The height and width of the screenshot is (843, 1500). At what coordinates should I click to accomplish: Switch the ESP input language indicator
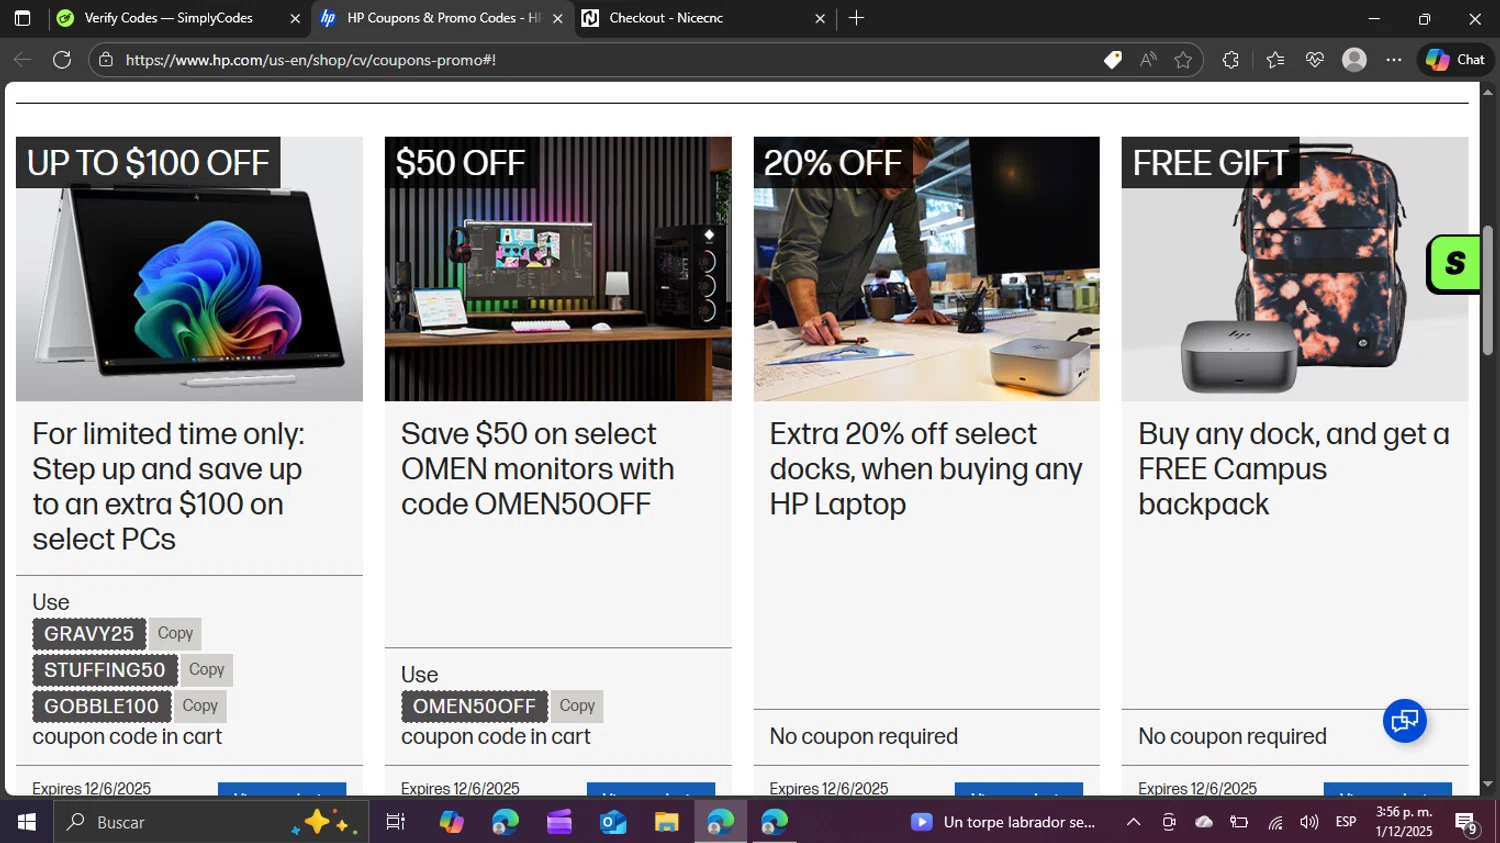tap(1346, 822)
